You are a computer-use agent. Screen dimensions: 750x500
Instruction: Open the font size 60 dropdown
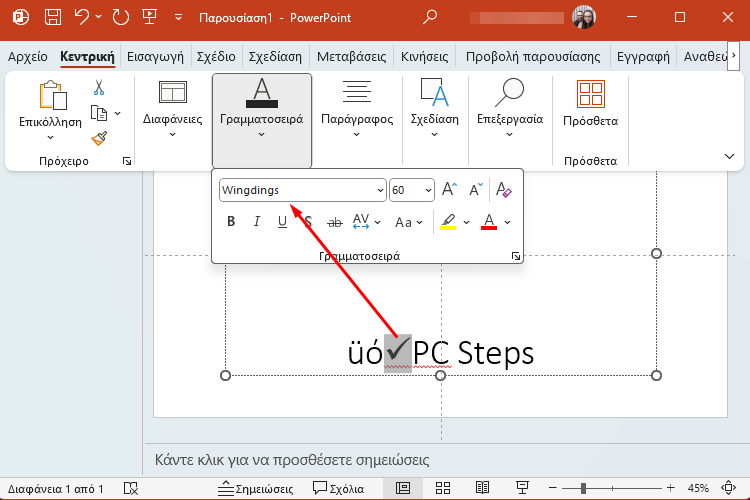[x=428, y=190]
